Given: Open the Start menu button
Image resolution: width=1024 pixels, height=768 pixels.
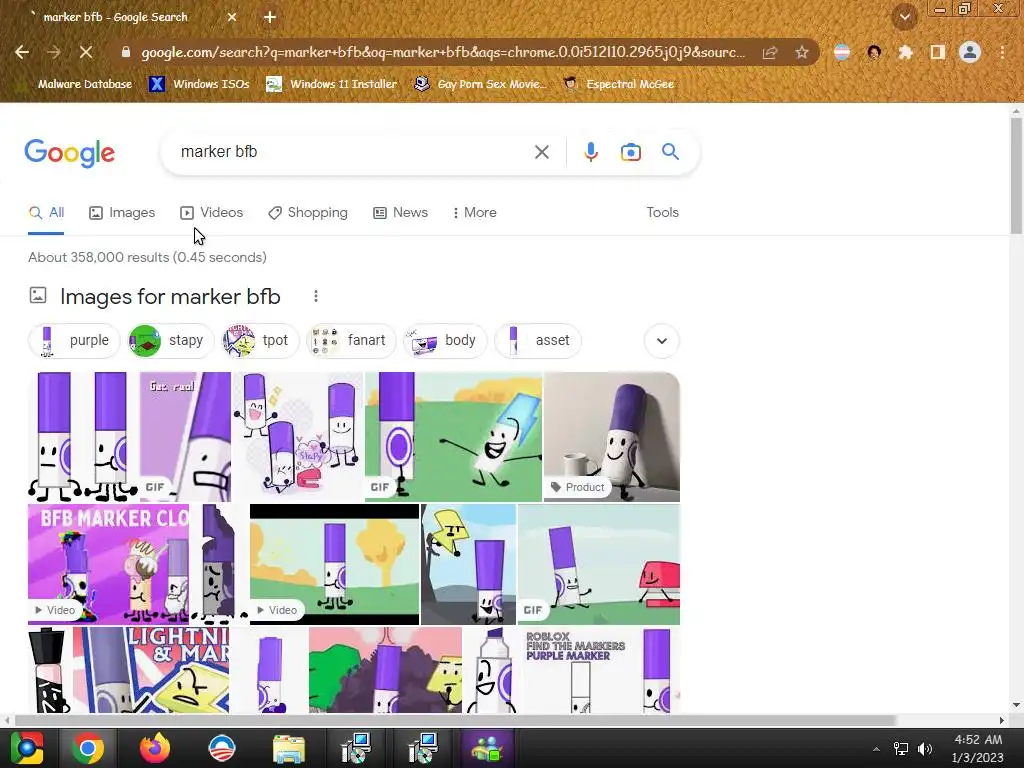Looking at the screenshot, I should pos(27,748).
